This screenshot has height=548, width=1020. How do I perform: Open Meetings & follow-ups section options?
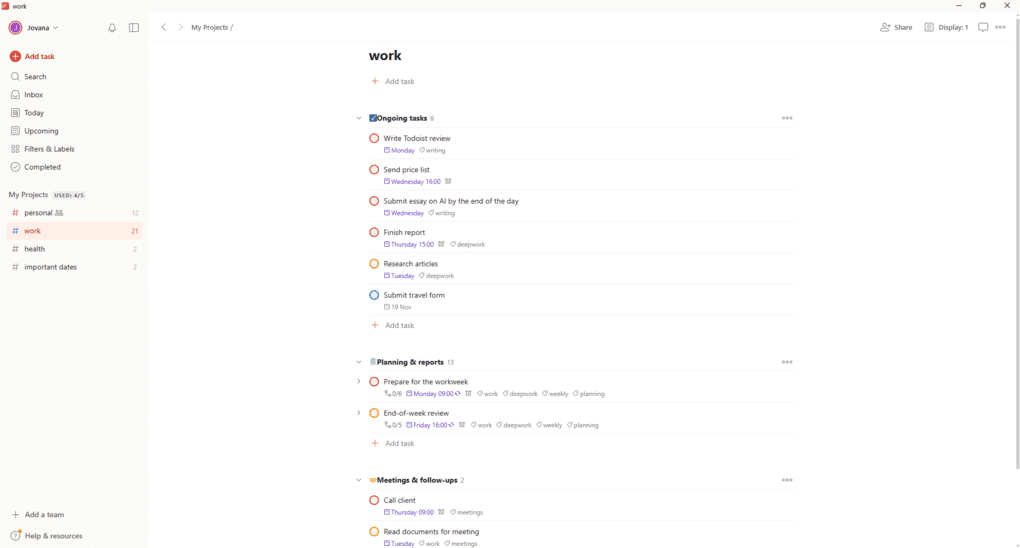(787, 480)
